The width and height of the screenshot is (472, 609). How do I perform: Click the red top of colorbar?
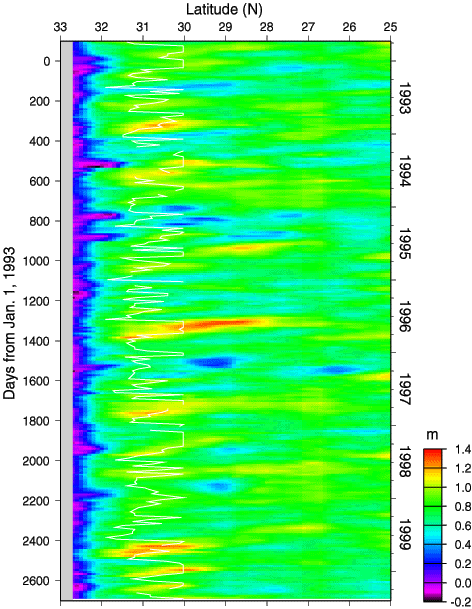(x=432, y=454)
